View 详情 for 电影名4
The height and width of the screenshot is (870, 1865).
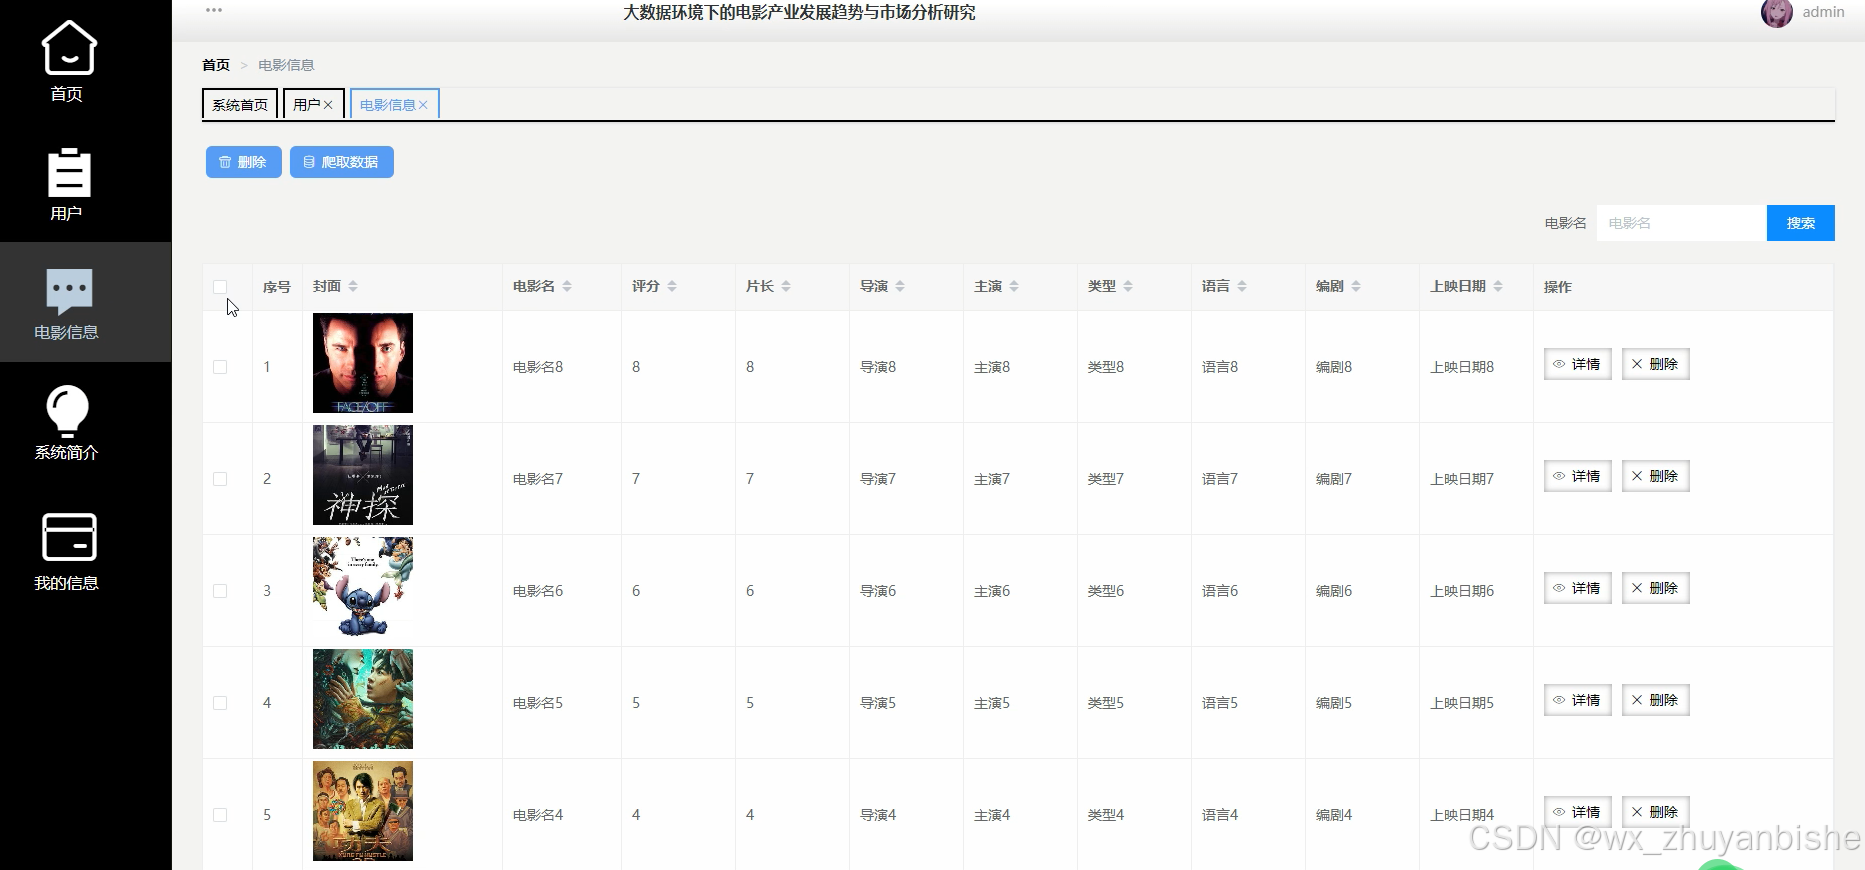coord(1577,812)
